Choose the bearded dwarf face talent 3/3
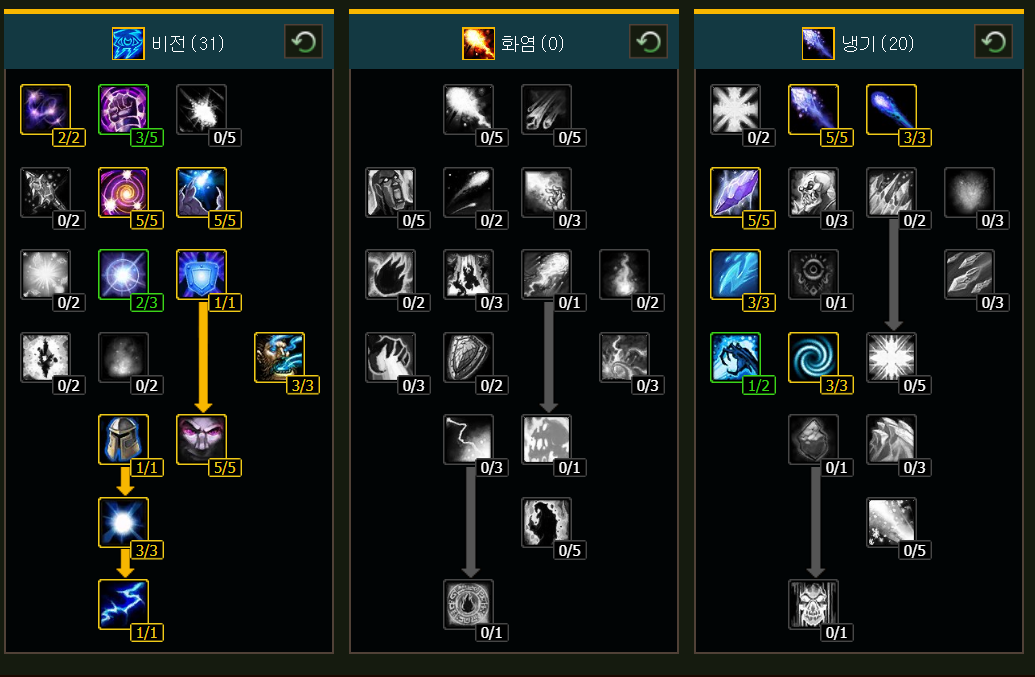 point(279,357)
